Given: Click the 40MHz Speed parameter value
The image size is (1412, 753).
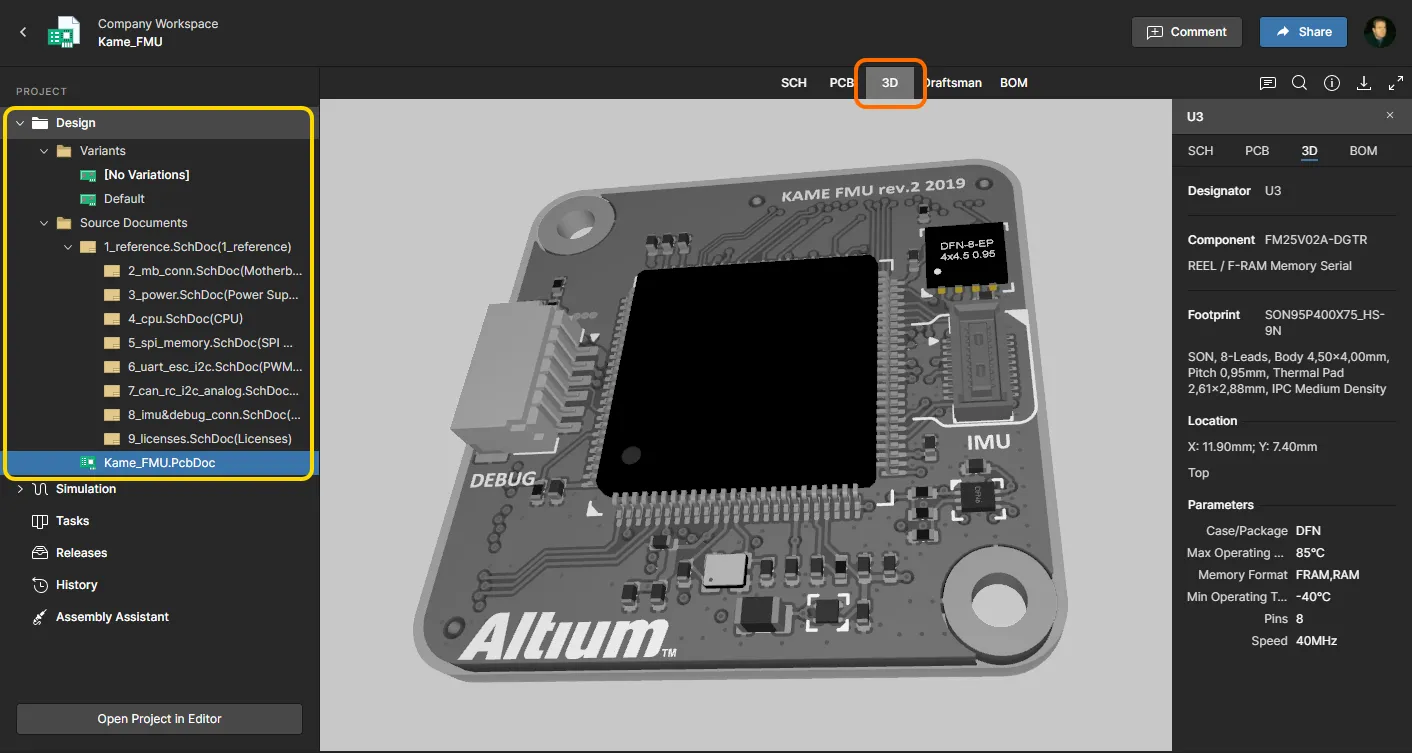Looking at the screenshot, I should [x=1316, y=641].
